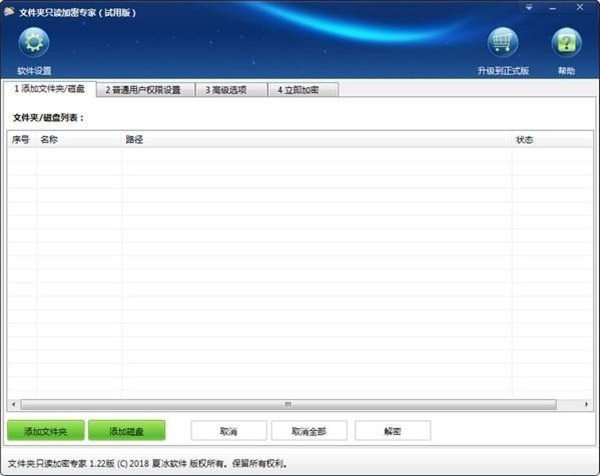The width and height of the screenshot is (600, 476).
Task: Minimize the window
Action: click(553, 8)
